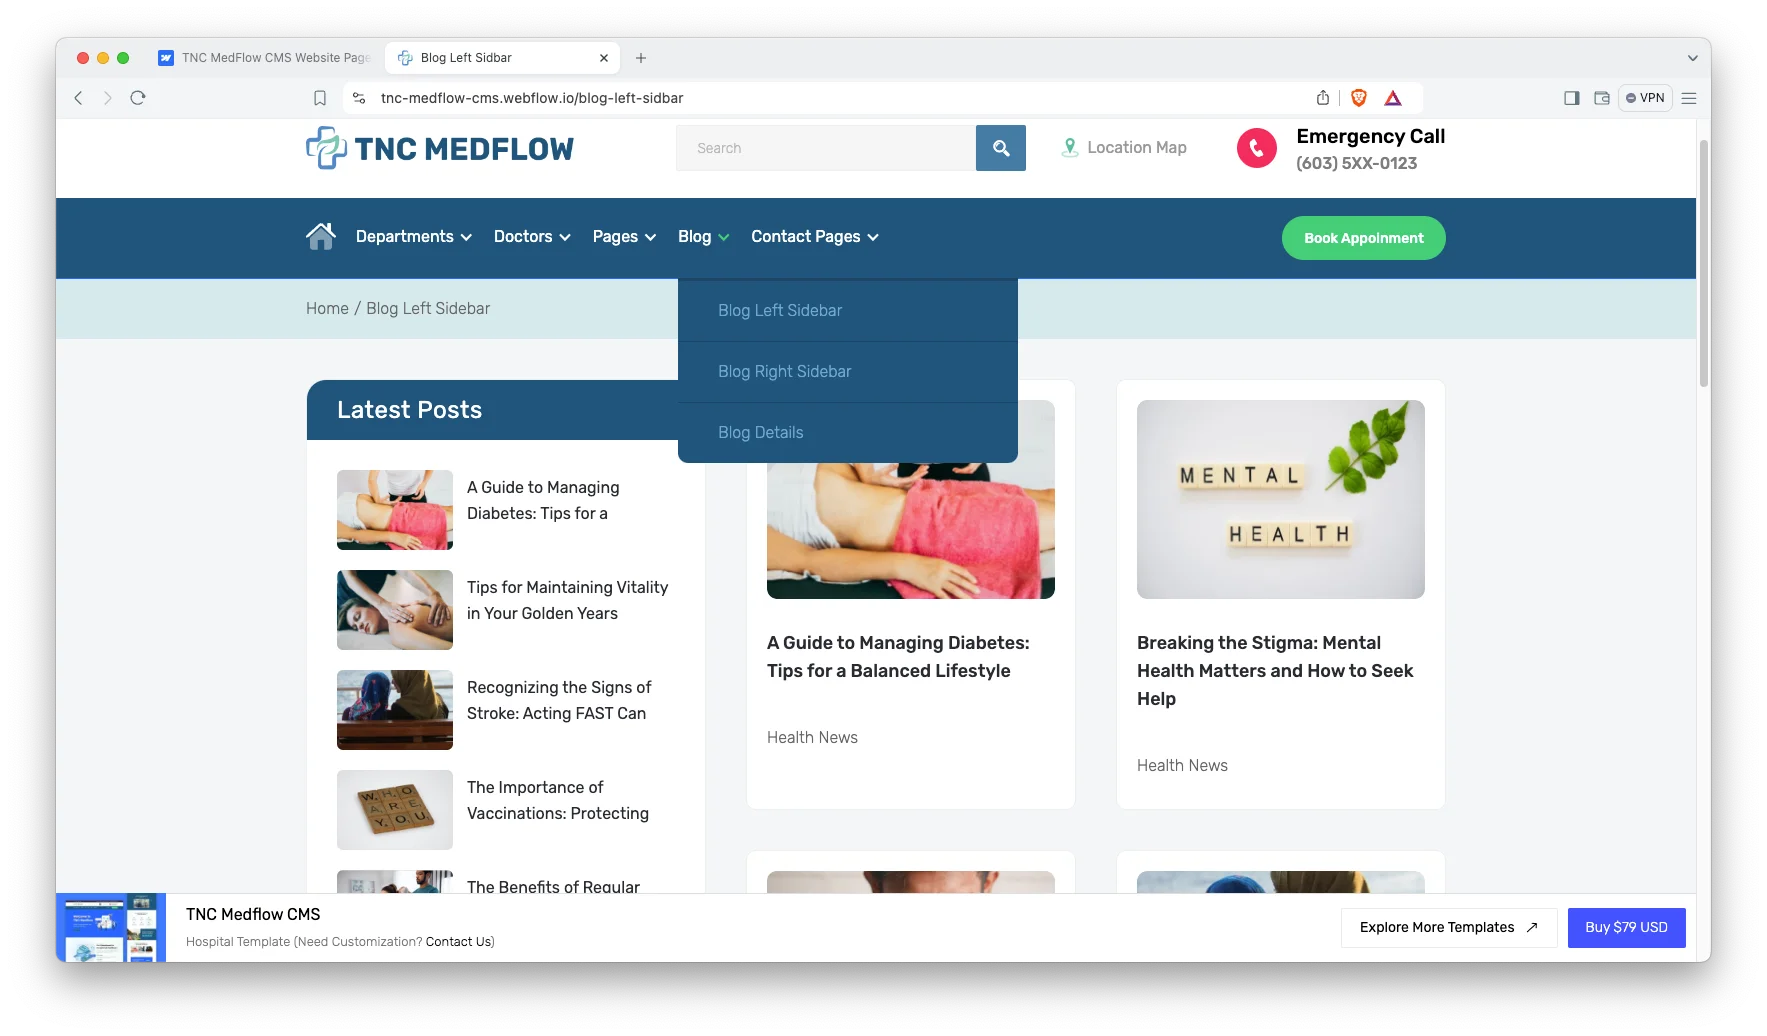Select Blog Right Sidebar from the menu
Screen dimensions: 1767x1036
tap(784, 371)
